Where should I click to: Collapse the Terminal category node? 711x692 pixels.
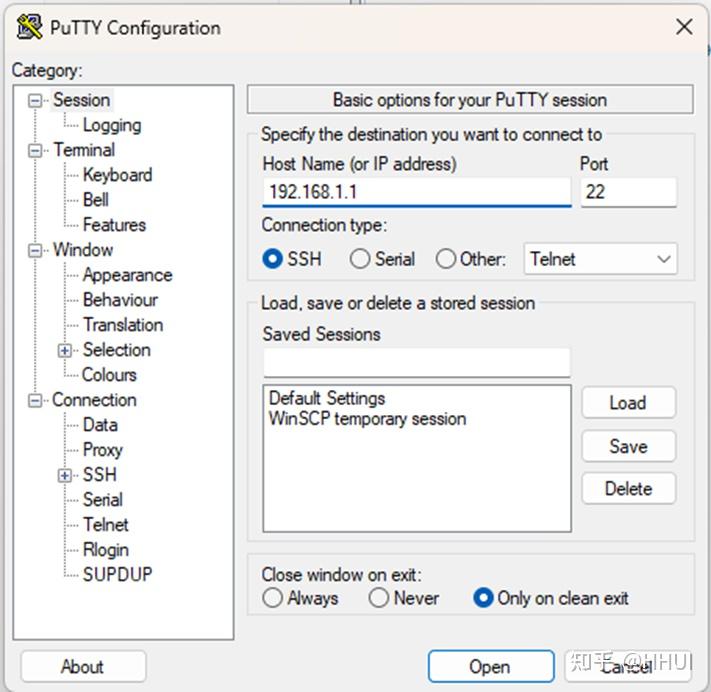(37, 150)
